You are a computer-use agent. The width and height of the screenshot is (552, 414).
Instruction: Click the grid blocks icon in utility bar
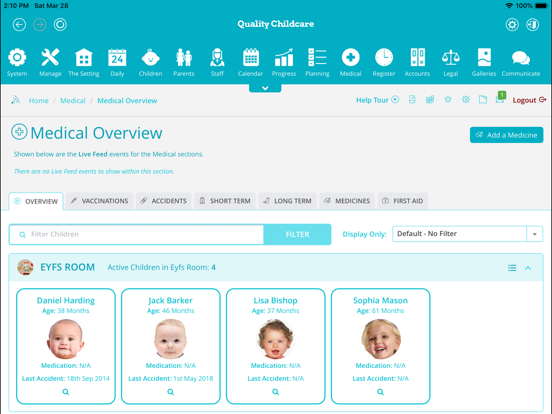[430, 100]
